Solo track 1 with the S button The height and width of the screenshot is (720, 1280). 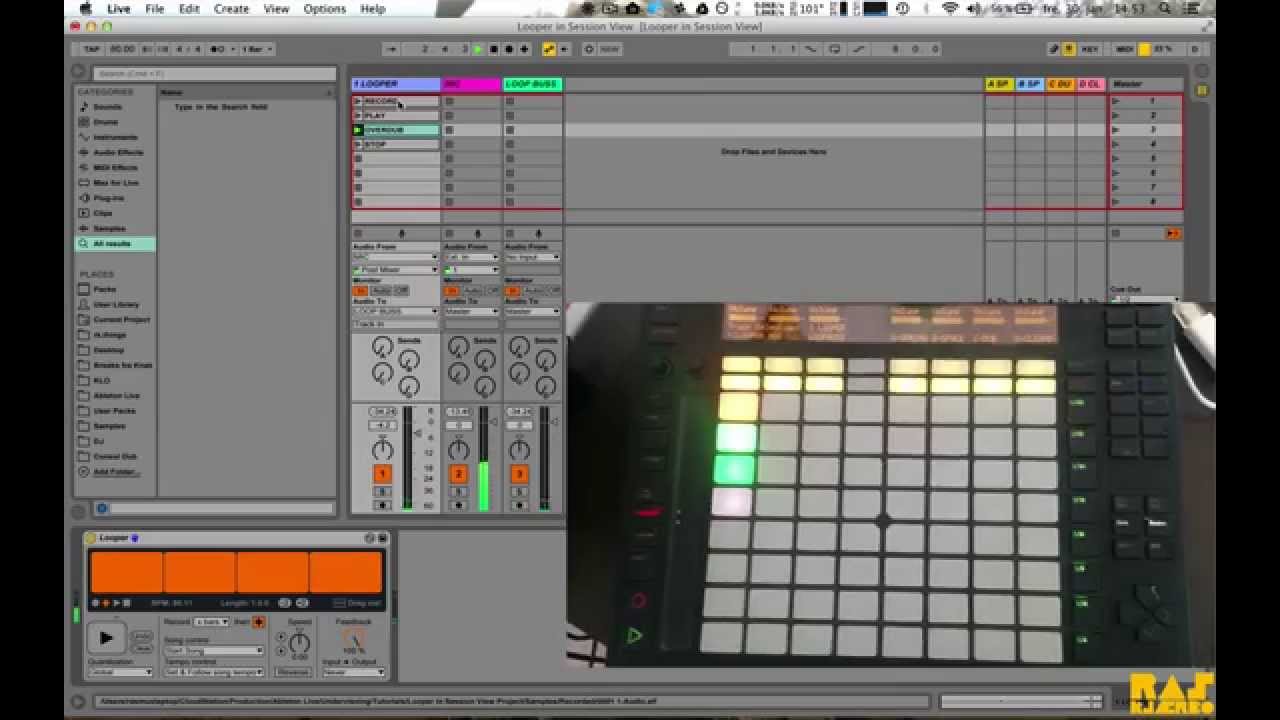pos(382,492)
